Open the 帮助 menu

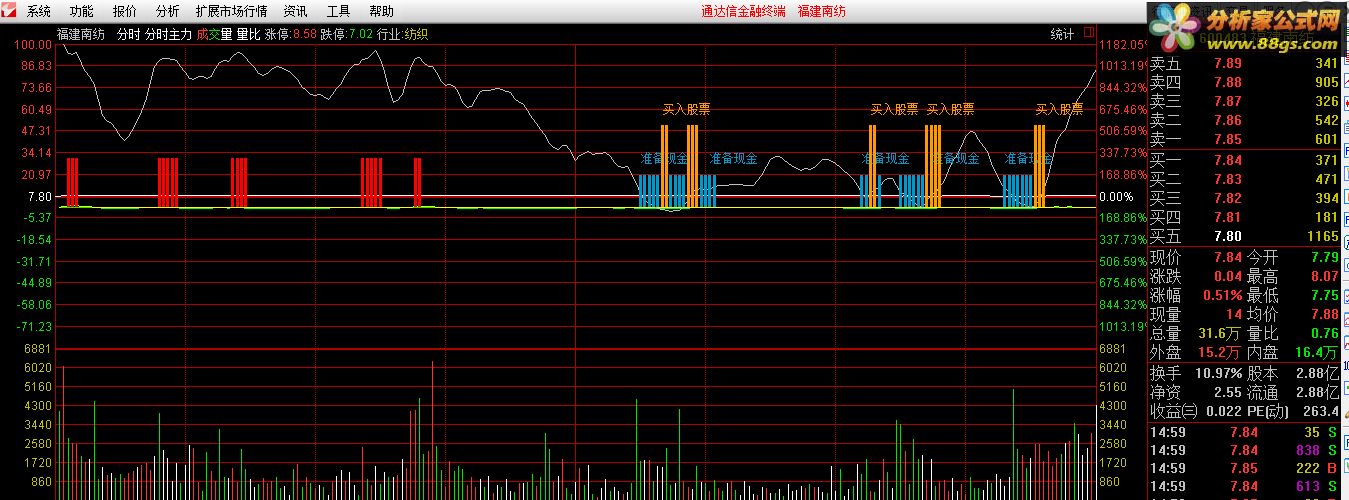pyautogui.click(x=381, y=11)
